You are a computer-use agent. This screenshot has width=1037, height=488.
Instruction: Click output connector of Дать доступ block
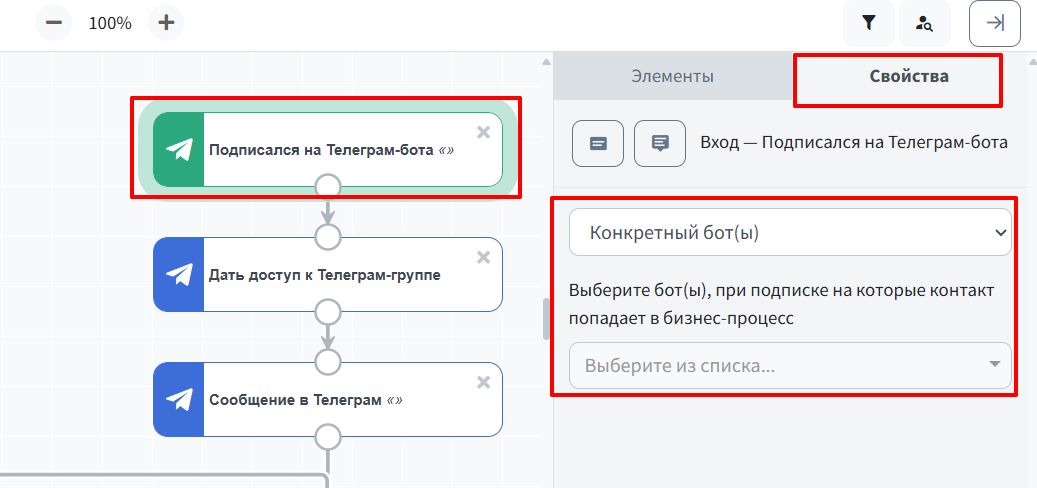tap(327, 312)
